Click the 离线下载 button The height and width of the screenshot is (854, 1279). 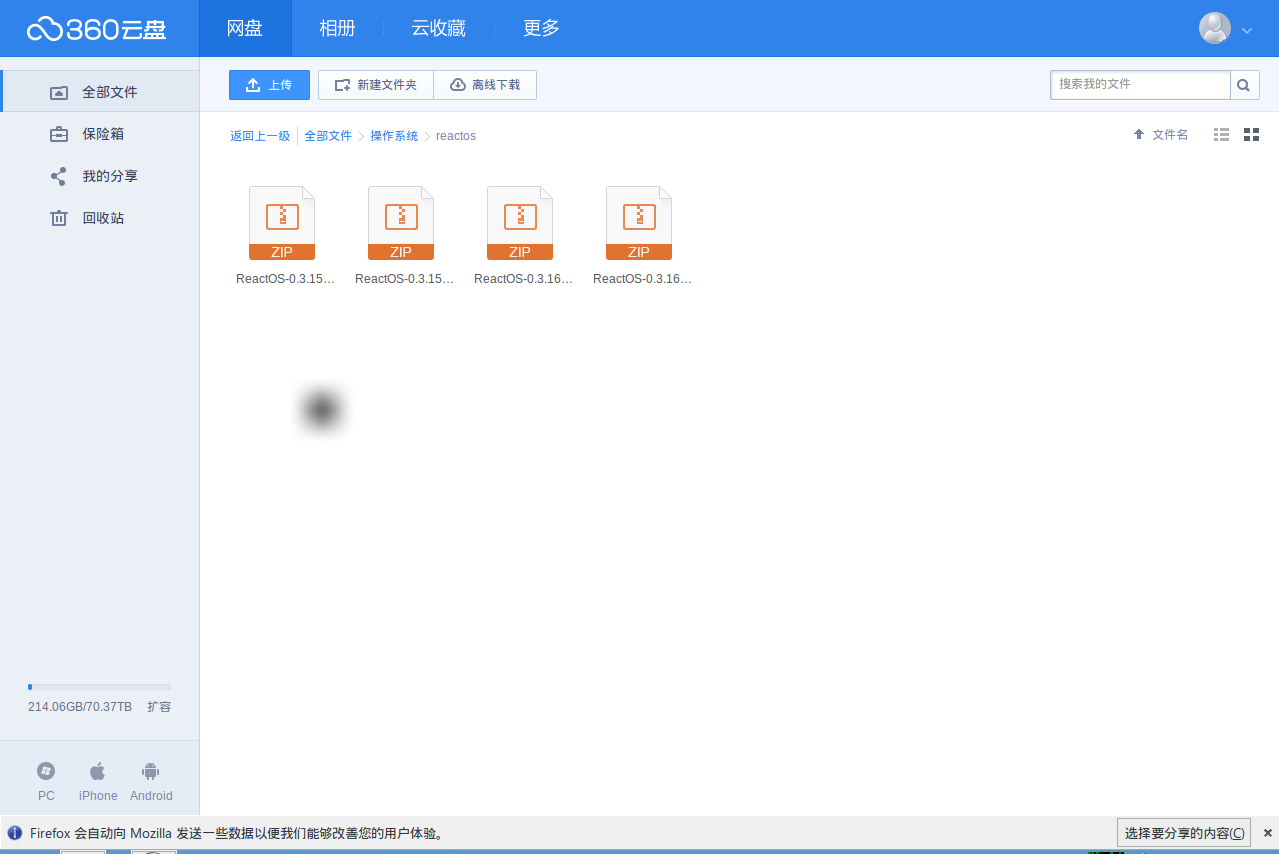(485, 85)
